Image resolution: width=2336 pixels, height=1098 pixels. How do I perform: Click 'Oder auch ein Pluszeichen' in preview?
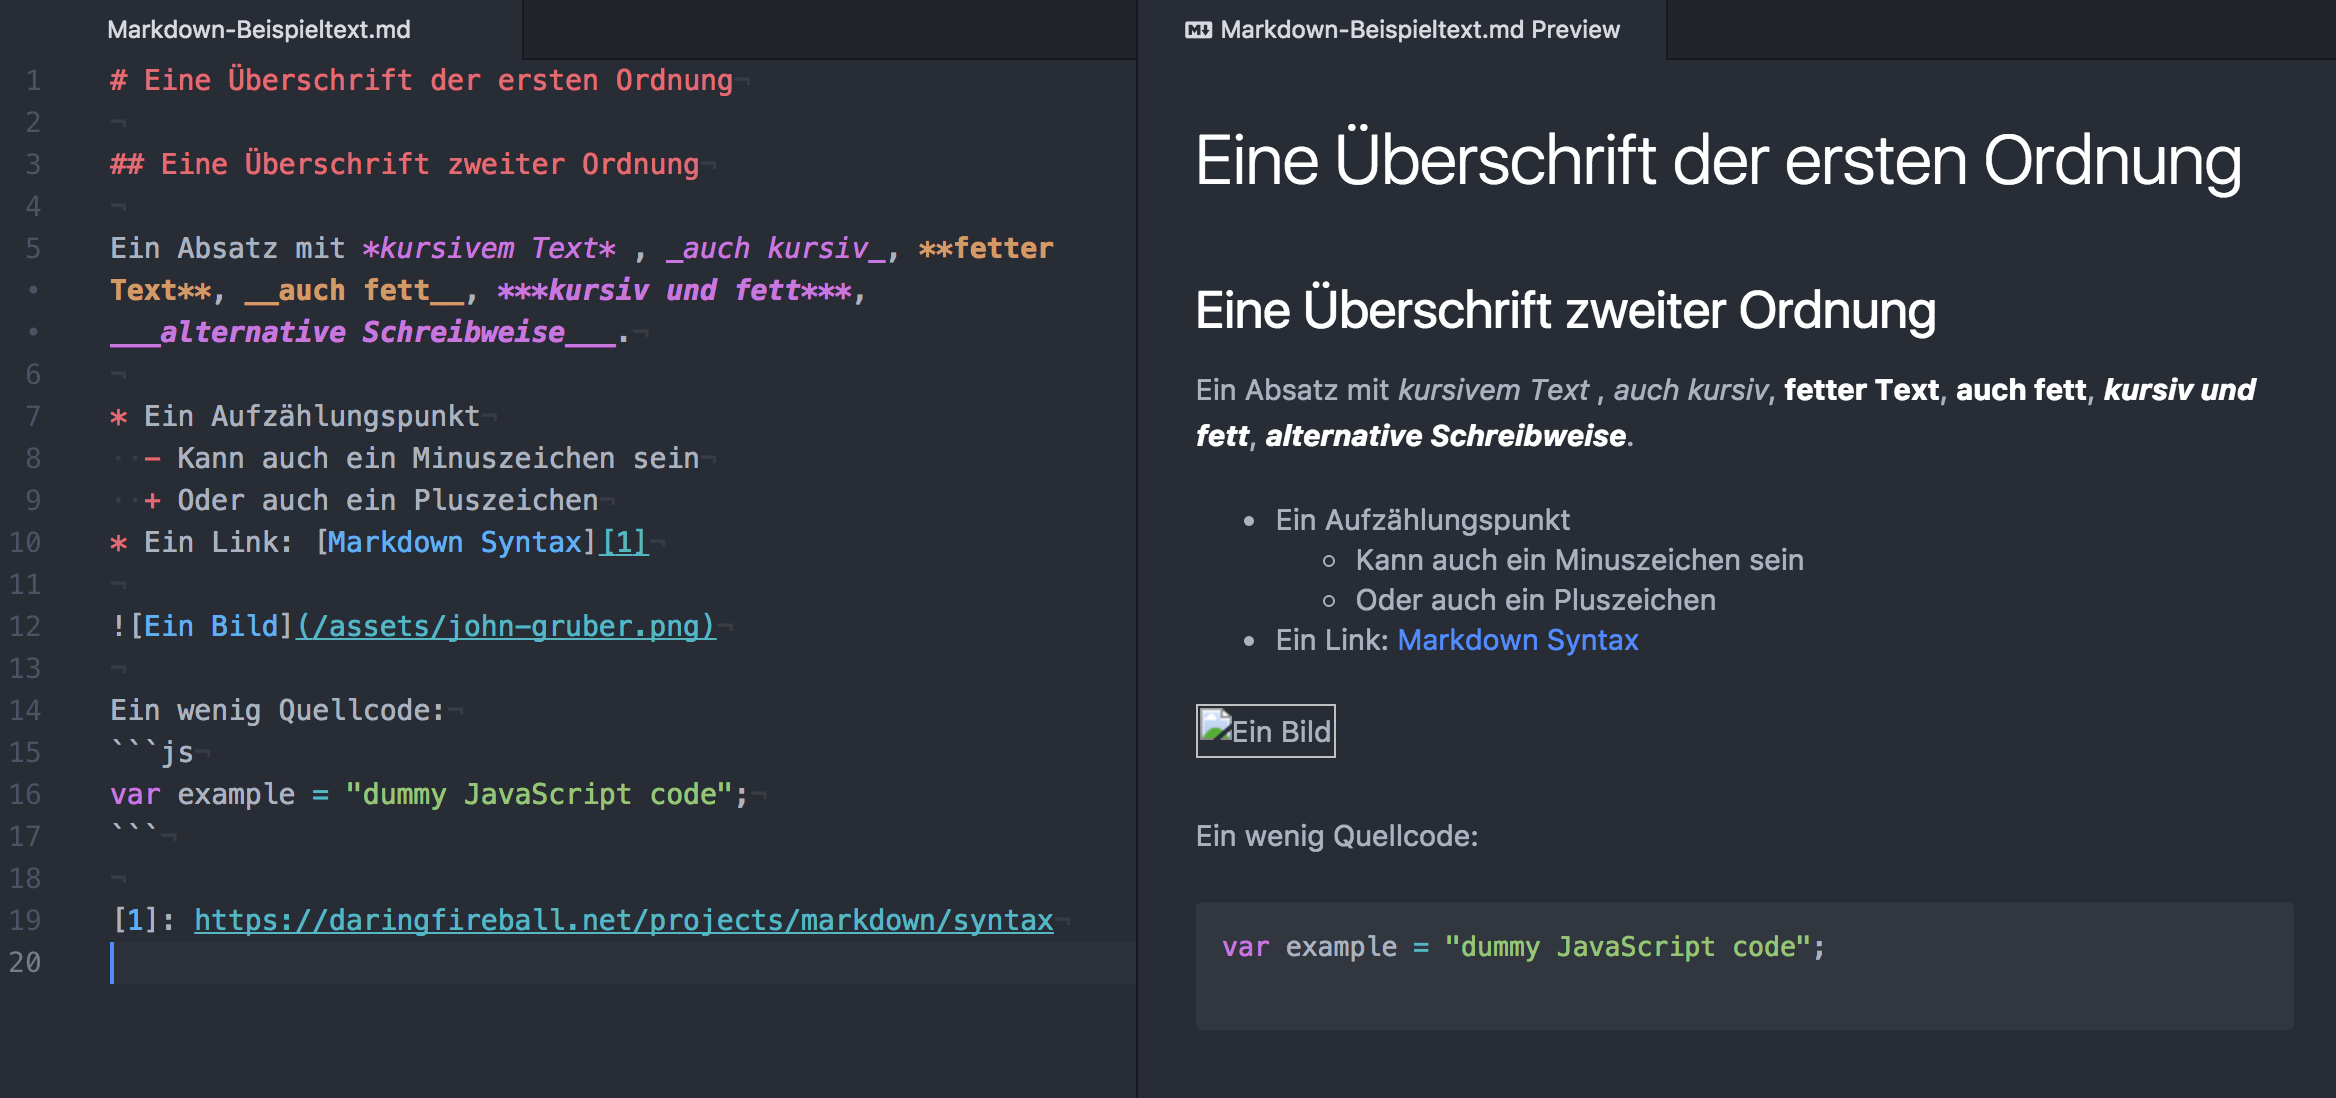[x=1535, y=600]
